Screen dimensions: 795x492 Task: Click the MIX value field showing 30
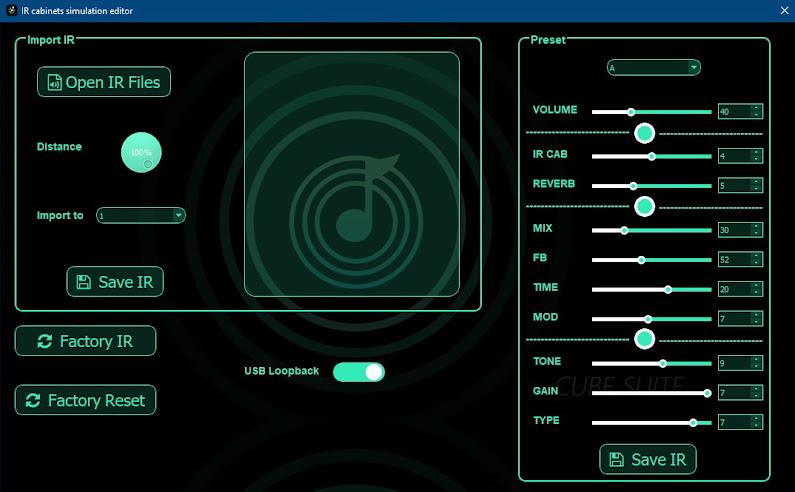[x=740, y=230]
